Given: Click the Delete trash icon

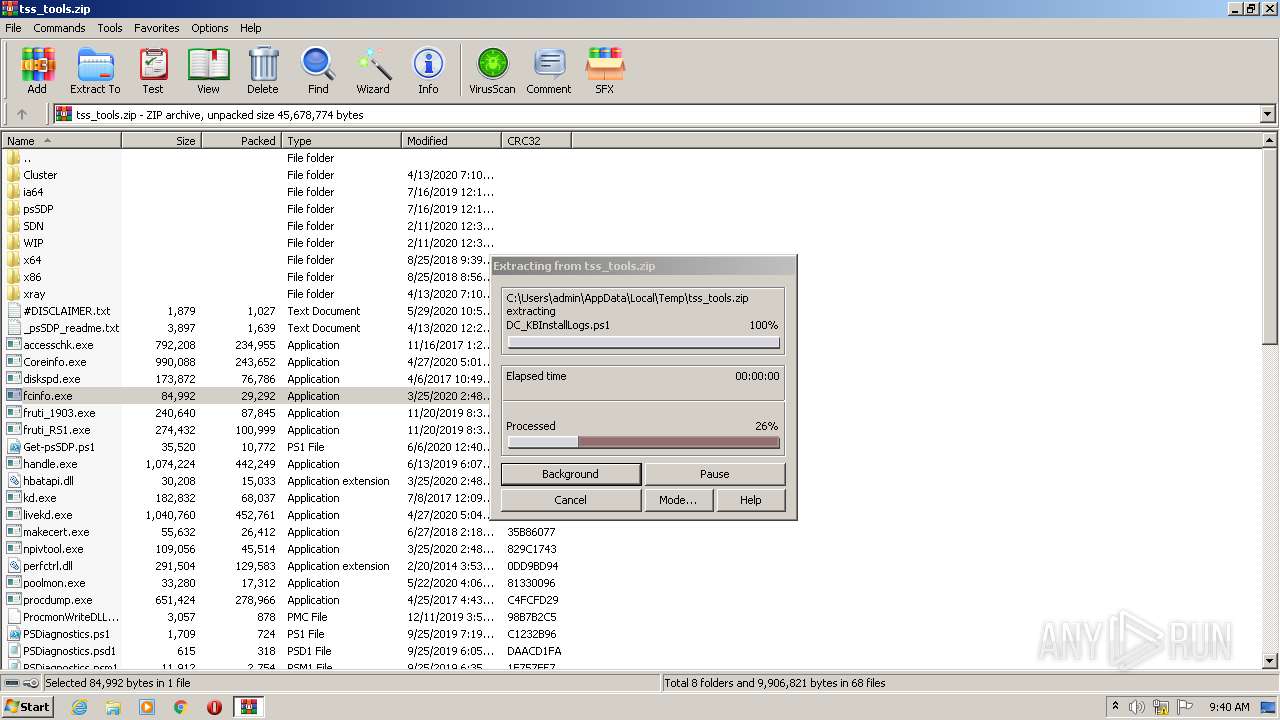Looking at the screenshot, I should pyautogui.click(x=263, y=71).
